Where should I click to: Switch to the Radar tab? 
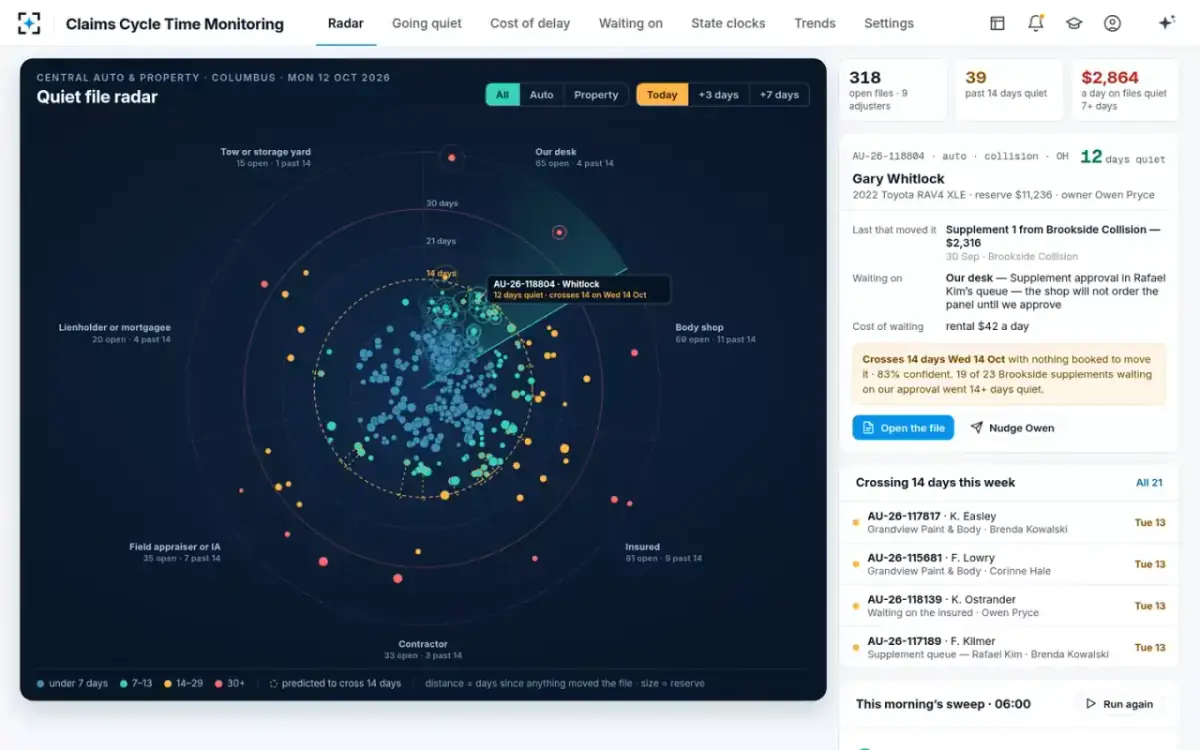pos(346,23)
